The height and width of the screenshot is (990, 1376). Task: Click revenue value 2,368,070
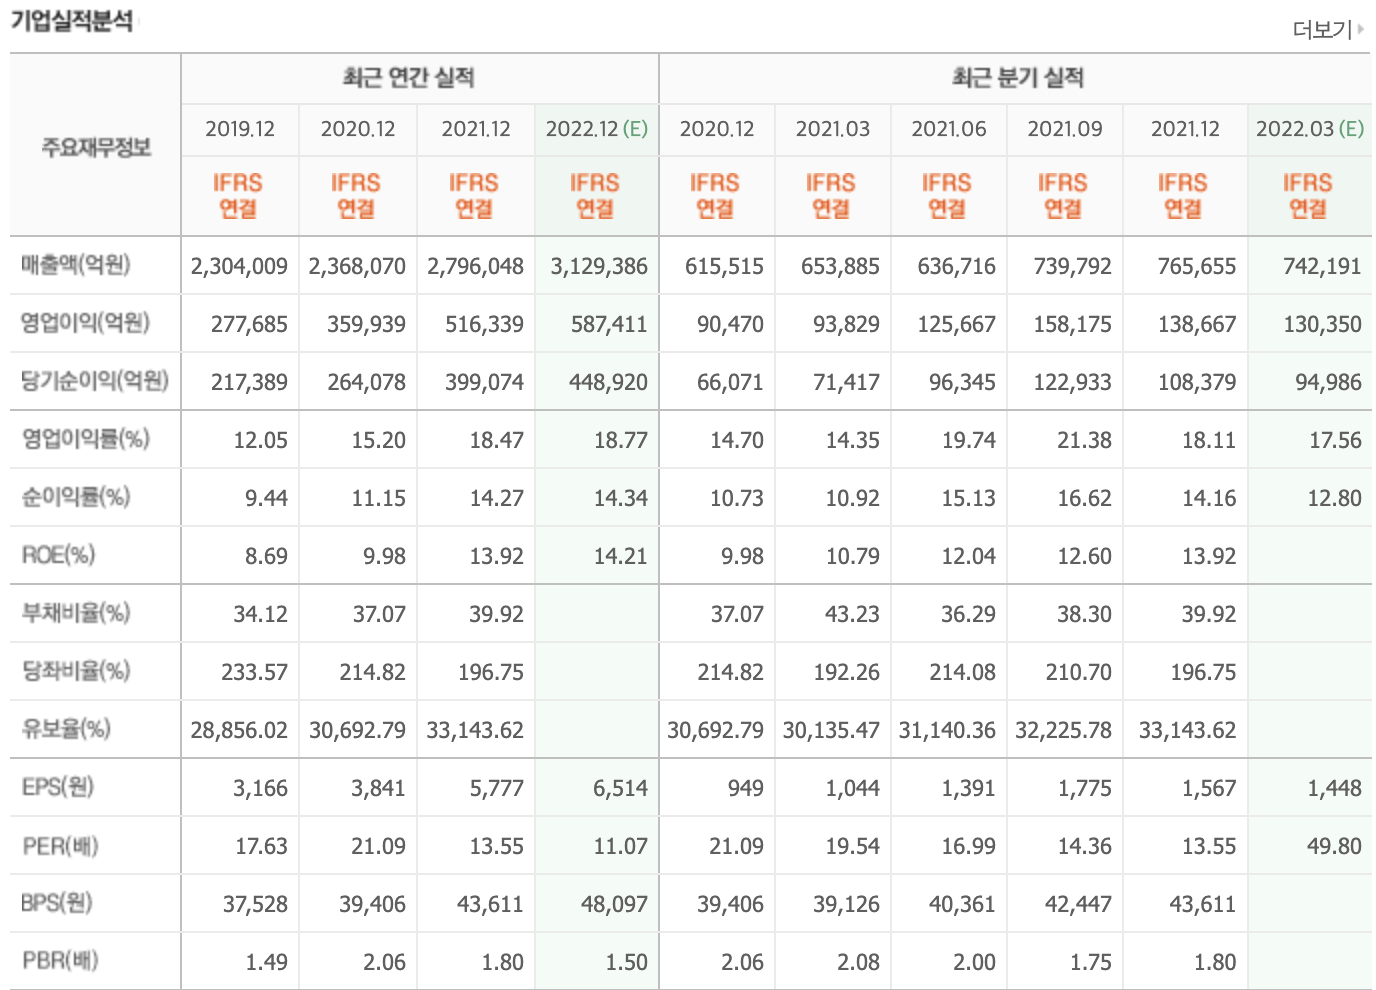(x=357, y=267)
